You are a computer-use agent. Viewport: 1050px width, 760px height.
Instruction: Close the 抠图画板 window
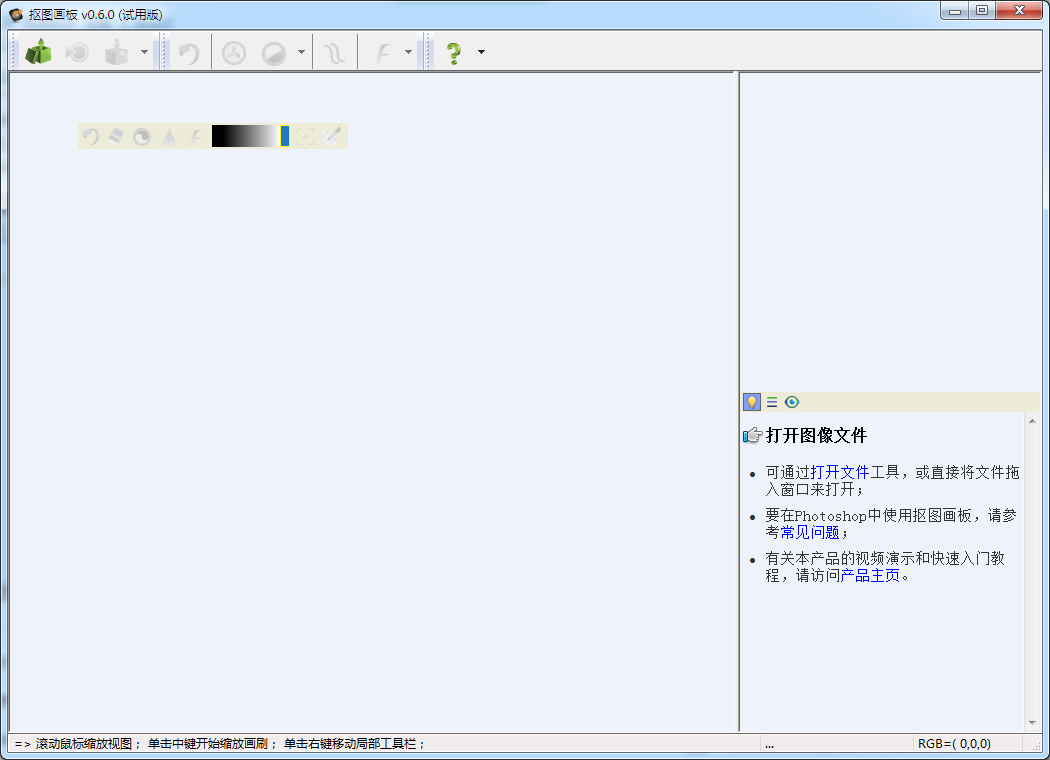pyautogui.click(x=1019, y=11)
